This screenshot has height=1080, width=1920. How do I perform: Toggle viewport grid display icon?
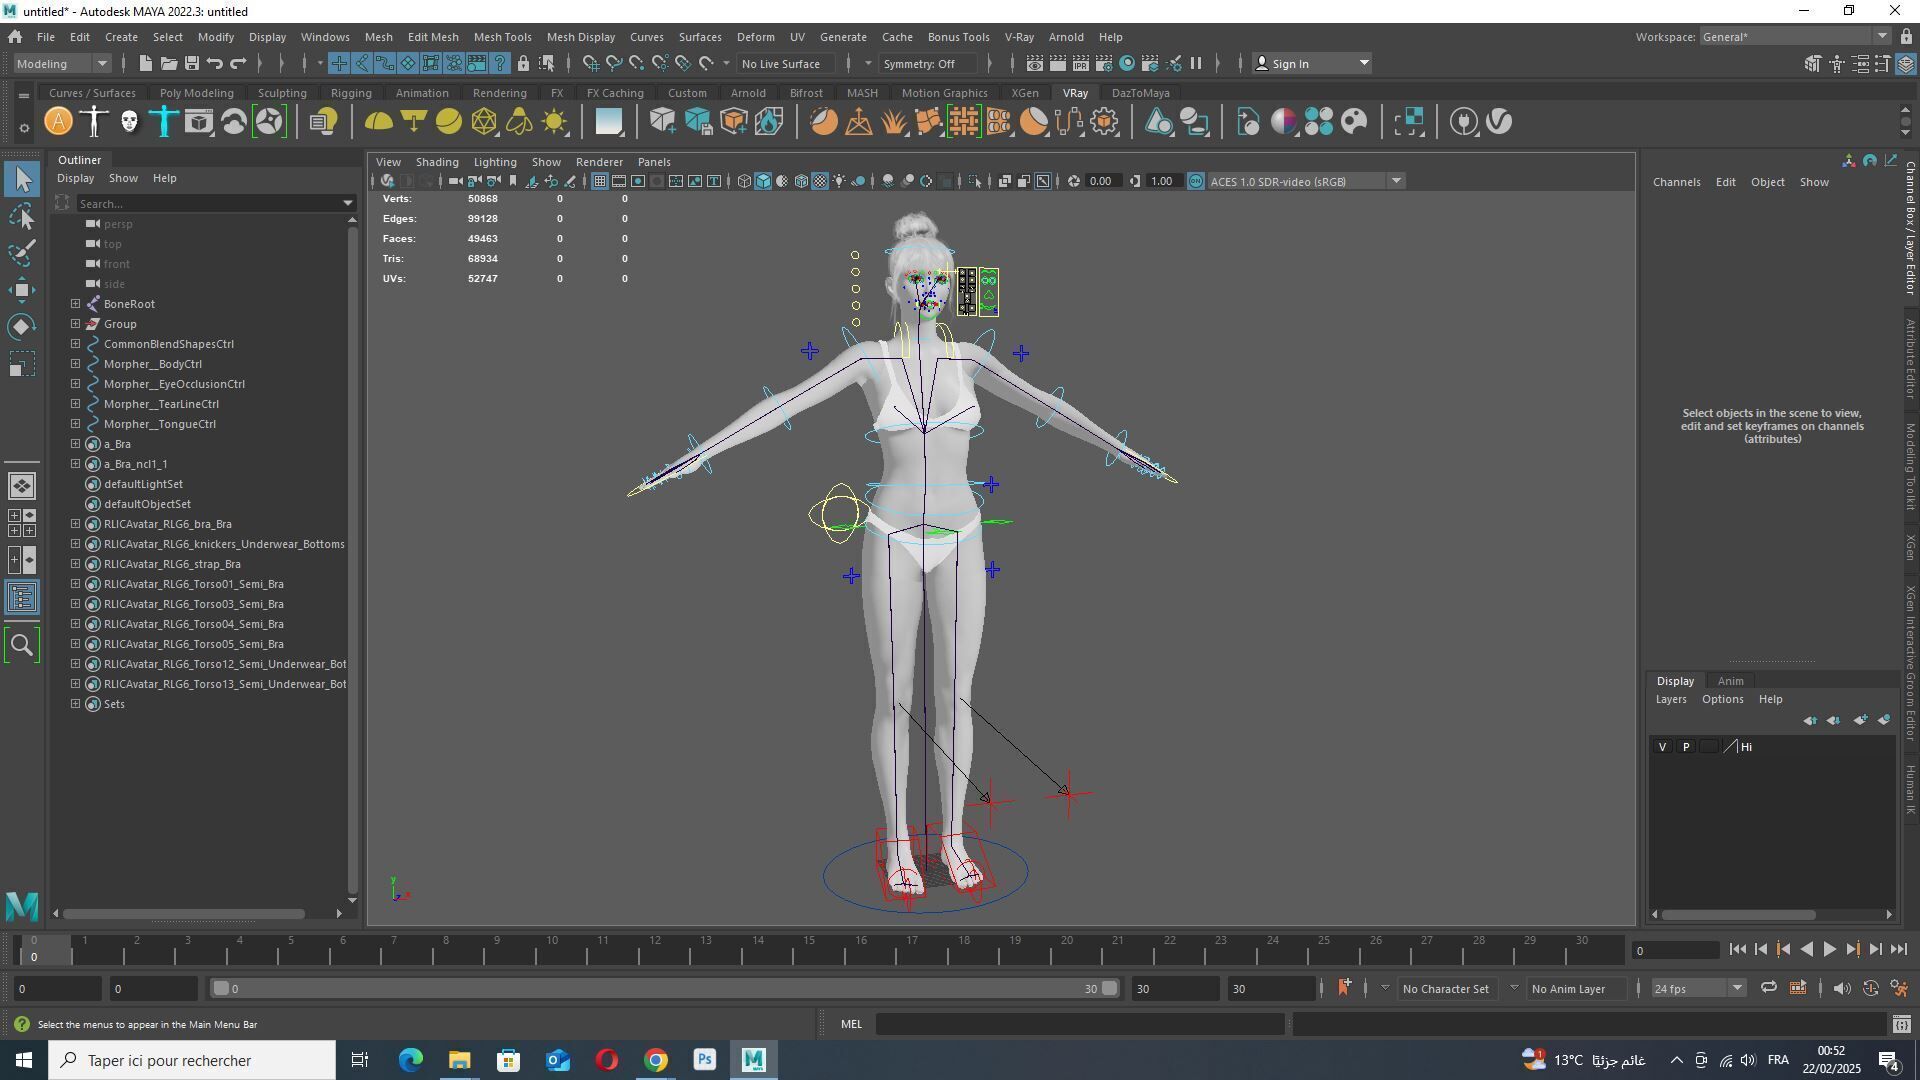click(599, 182)
